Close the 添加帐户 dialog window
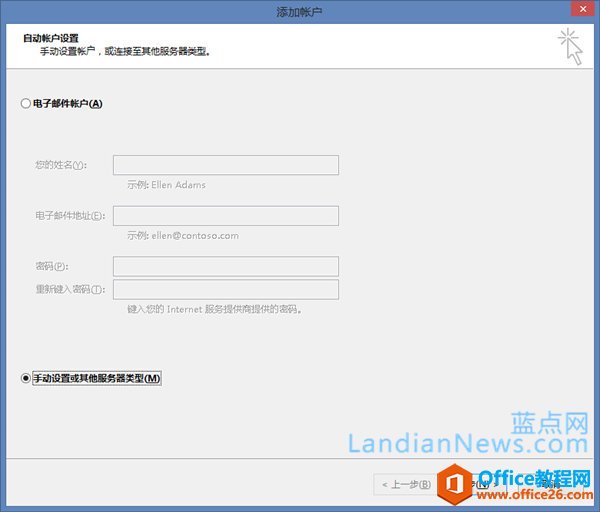600x512 pixels. [583, 9]
